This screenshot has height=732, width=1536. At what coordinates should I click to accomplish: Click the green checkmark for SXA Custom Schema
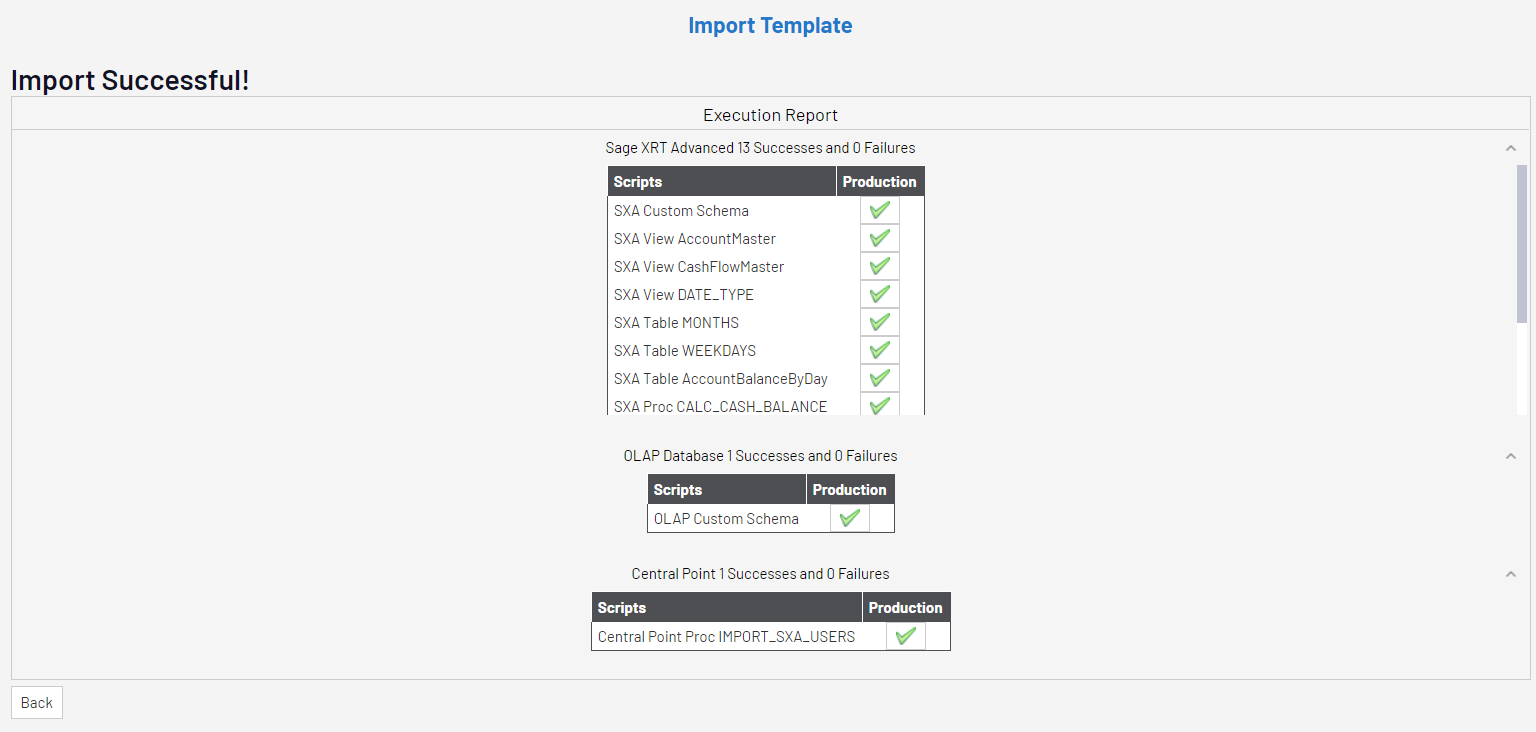coord(880,211)
